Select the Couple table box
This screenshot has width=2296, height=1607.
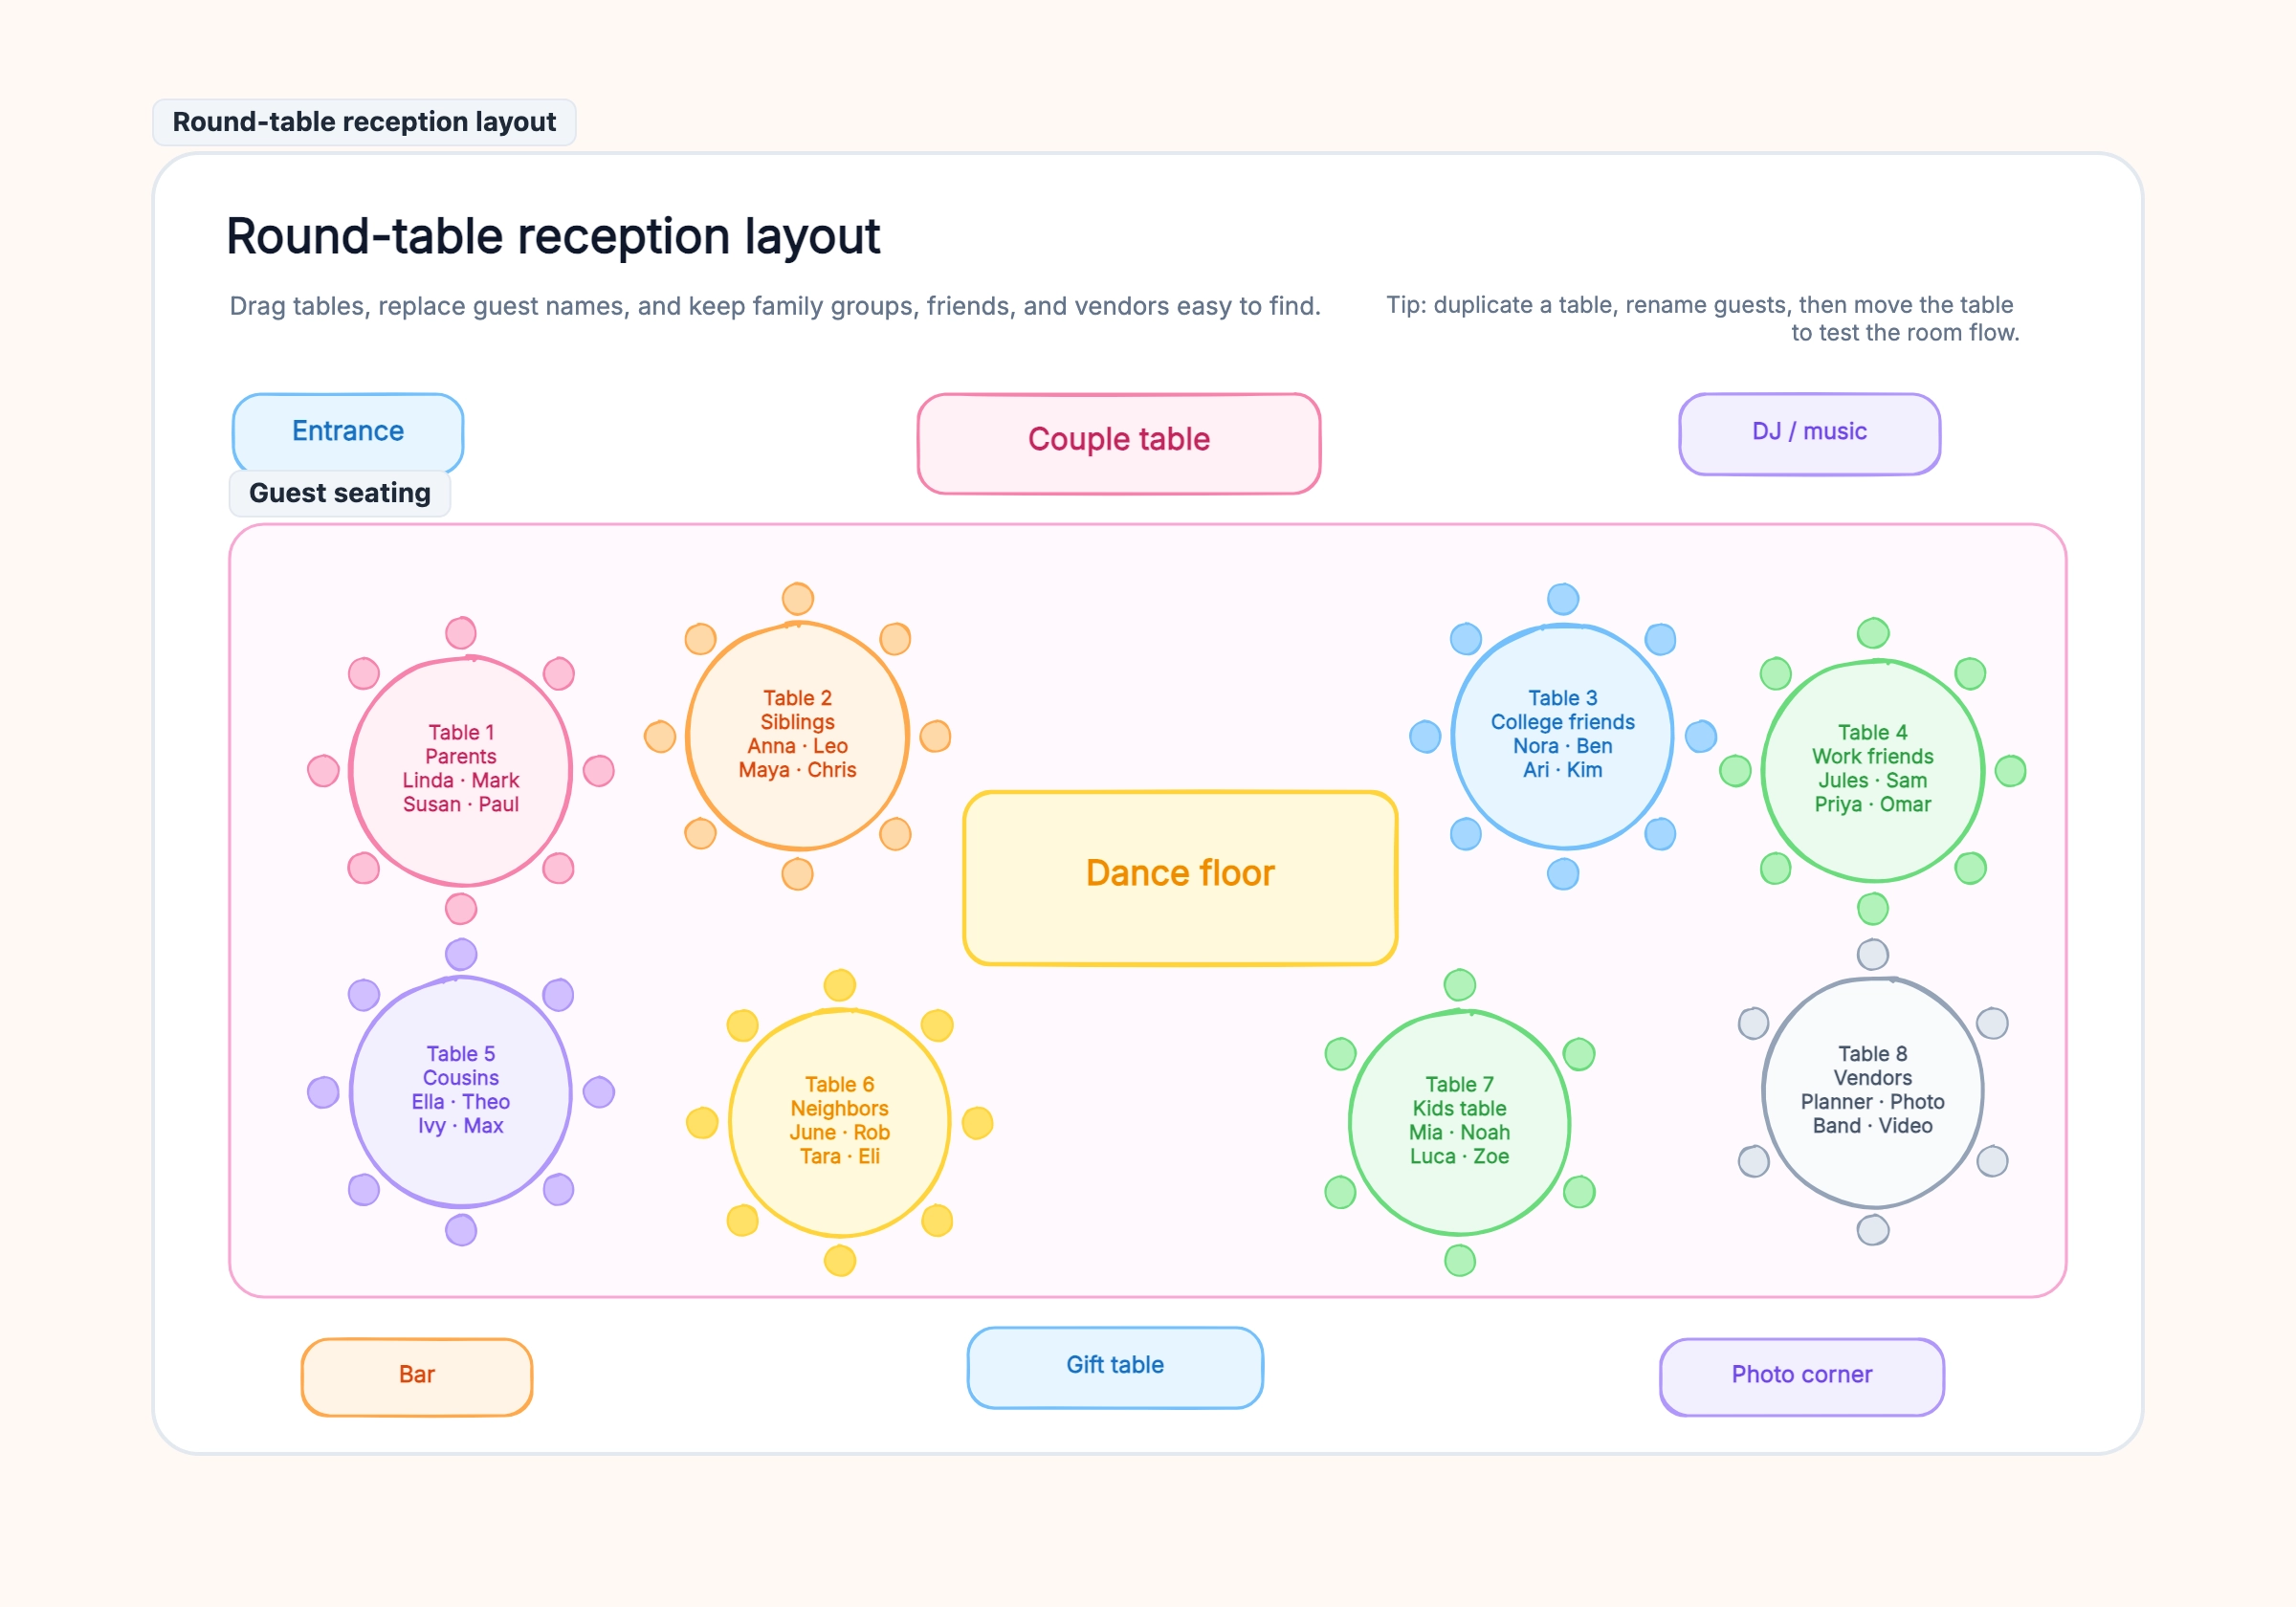[x=1119, y=443]
